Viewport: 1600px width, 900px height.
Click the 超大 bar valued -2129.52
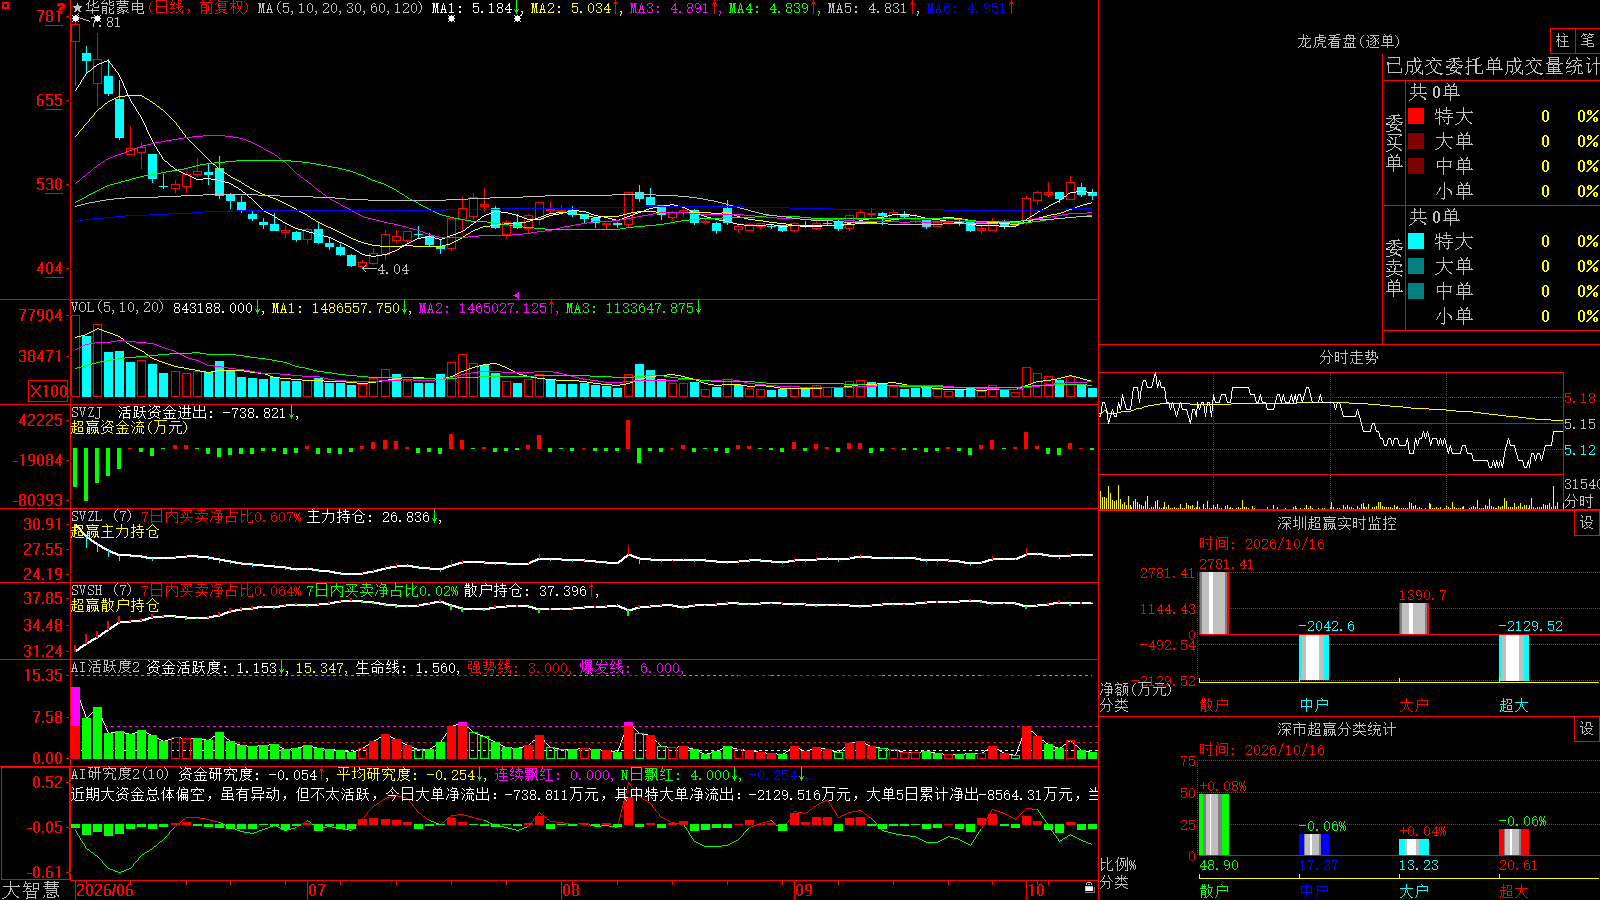(x=1513, y=658)
